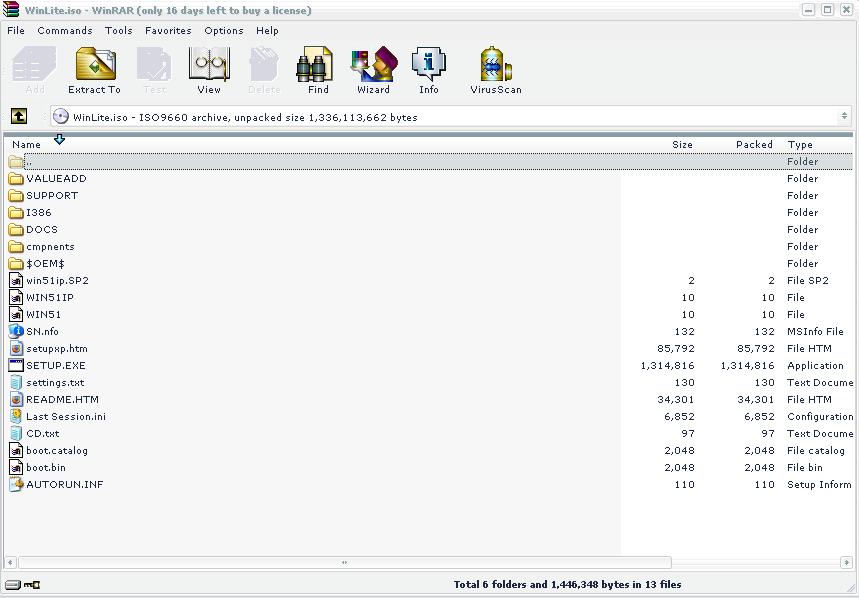
Task: Click the Last Session.ini file icon
Action: pos(16,416)
